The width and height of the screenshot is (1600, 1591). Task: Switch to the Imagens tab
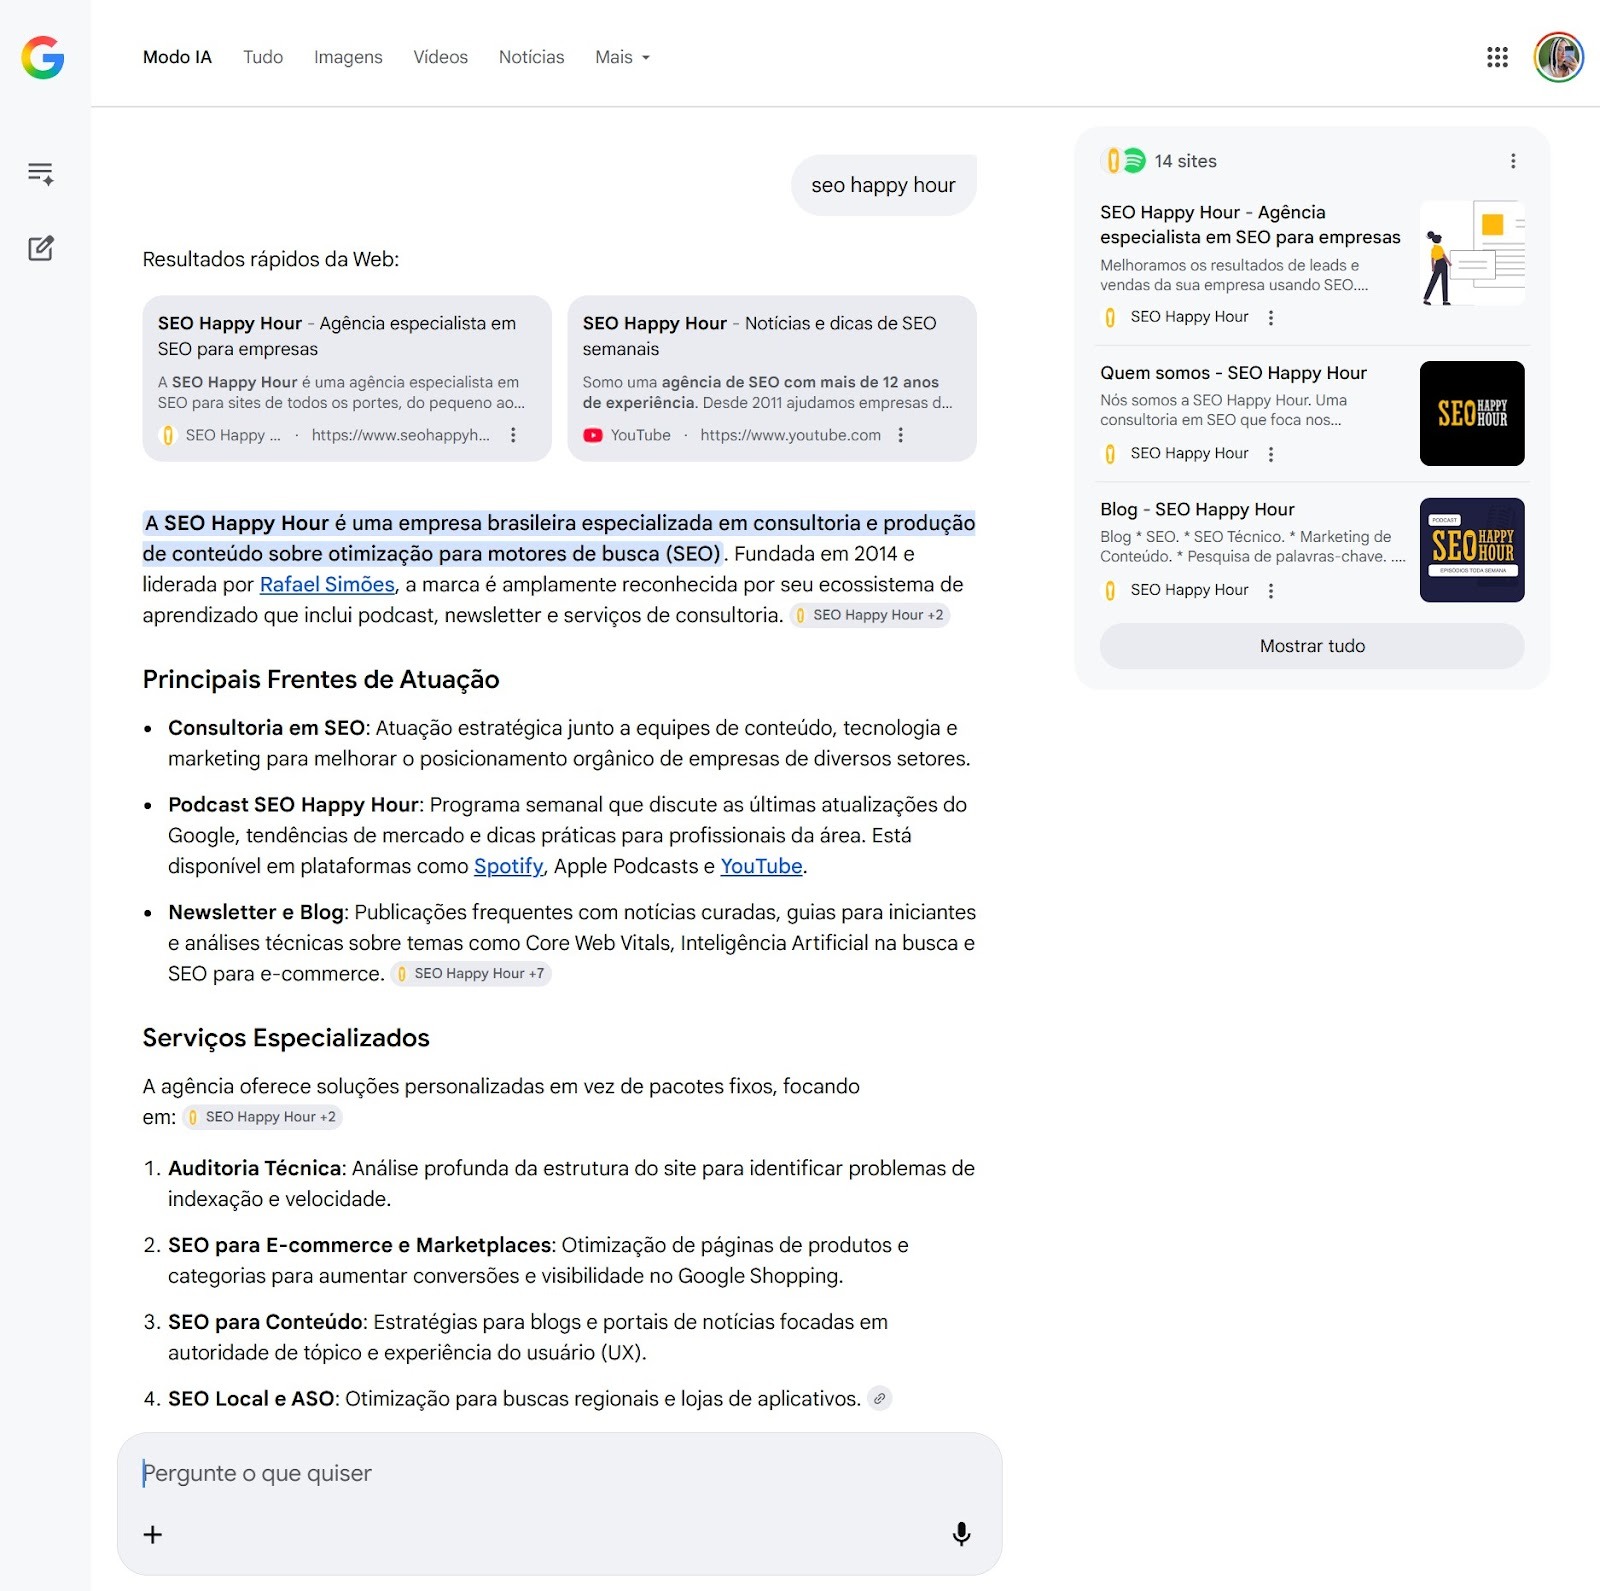coord(348,58)
